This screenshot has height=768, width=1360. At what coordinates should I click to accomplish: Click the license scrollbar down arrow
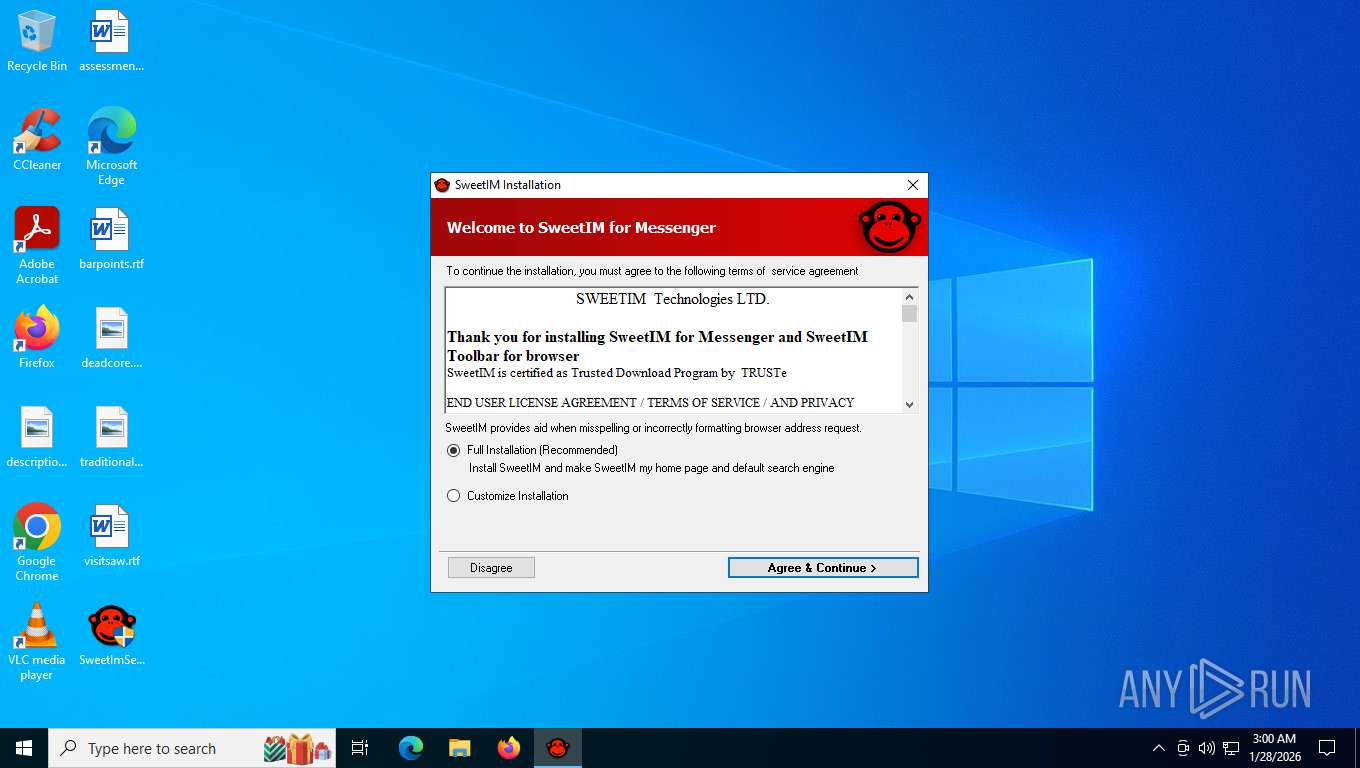[x=909, y=404]
